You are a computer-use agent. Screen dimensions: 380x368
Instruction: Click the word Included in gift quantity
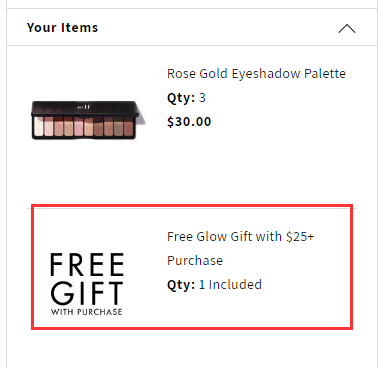pyautogui.click(x=235, y=285)
